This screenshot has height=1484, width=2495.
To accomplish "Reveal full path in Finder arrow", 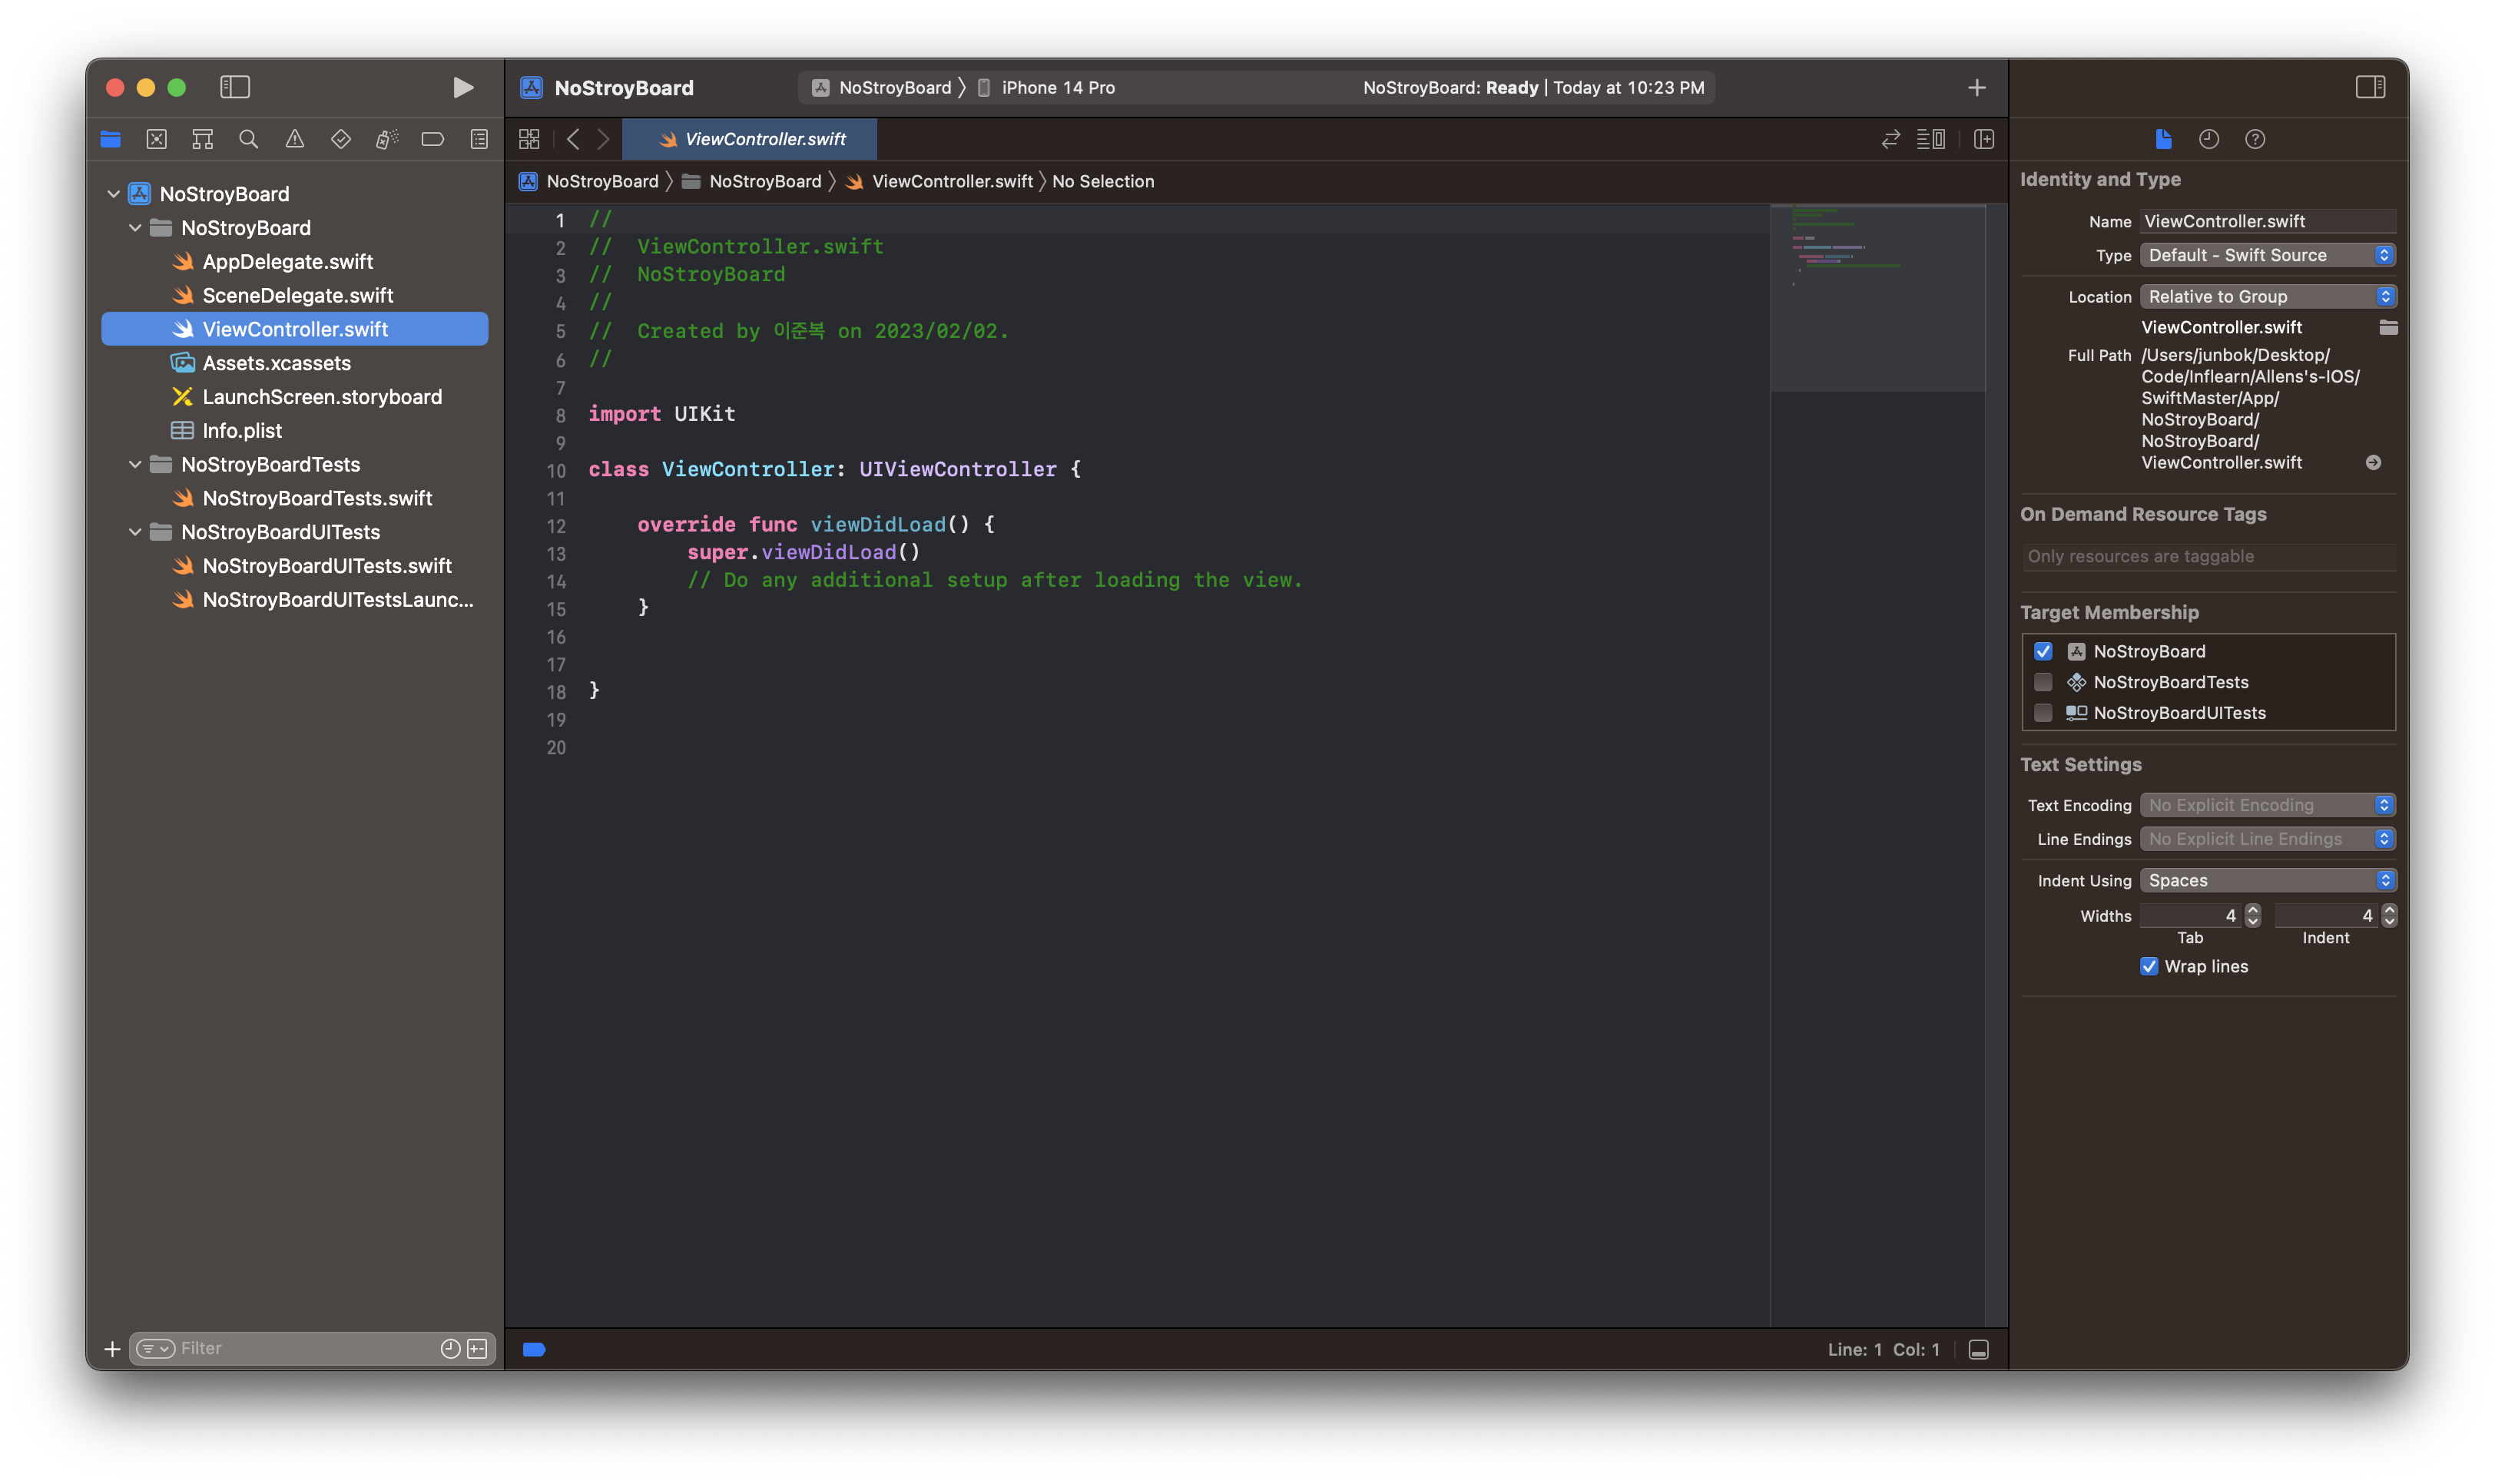I will click(x=2373, y=463).
